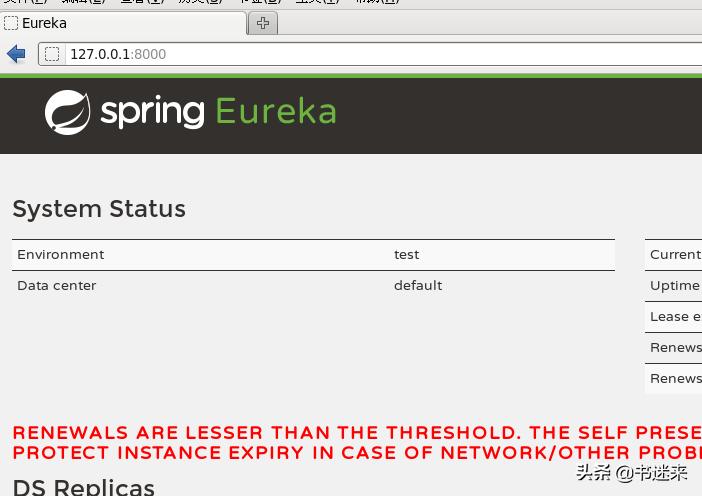Click red 'PROTECT INSTANCE EXPIRY' warning line

[357, 453]
